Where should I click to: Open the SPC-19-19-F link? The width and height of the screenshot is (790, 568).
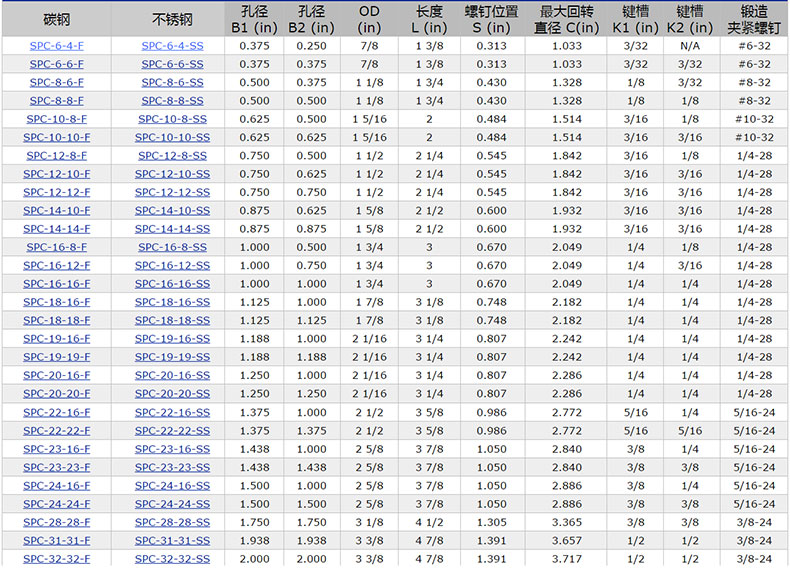pyautogui.click(x=57, y=357)
